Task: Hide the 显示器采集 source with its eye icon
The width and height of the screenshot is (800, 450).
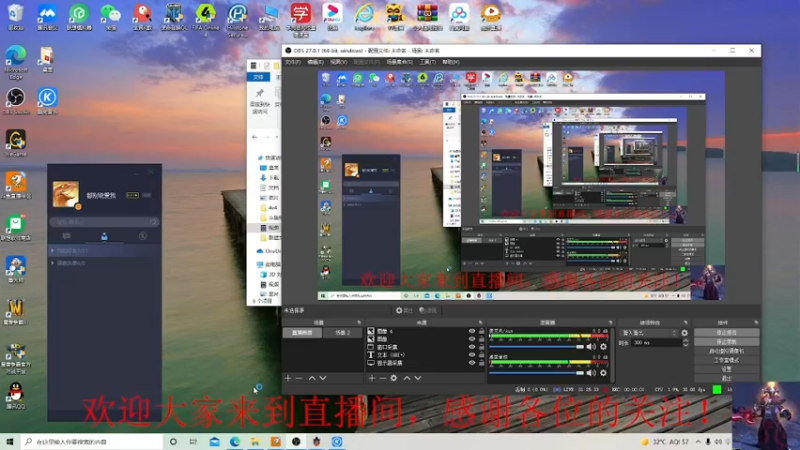Action: [472, 363]
